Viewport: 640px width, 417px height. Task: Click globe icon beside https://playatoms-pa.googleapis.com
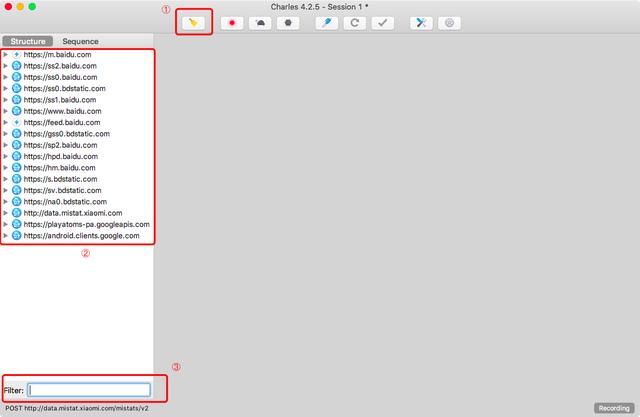pos(17,224)
